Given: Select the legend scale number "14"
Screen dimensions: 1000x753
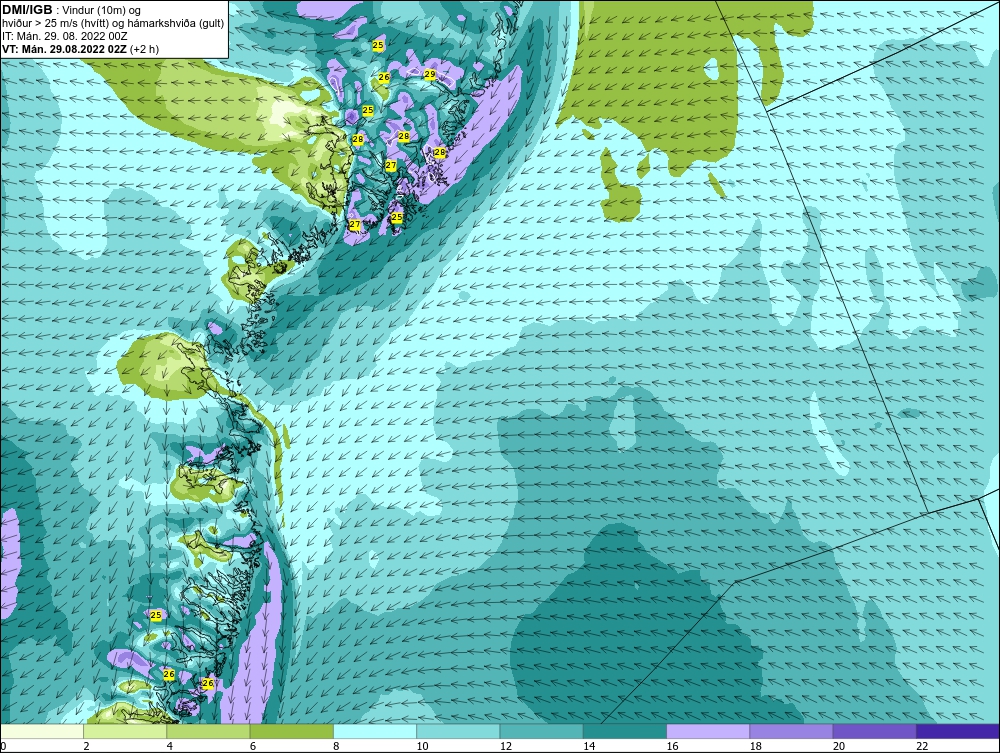Looking at the screenshot, I should pos(589,746).
